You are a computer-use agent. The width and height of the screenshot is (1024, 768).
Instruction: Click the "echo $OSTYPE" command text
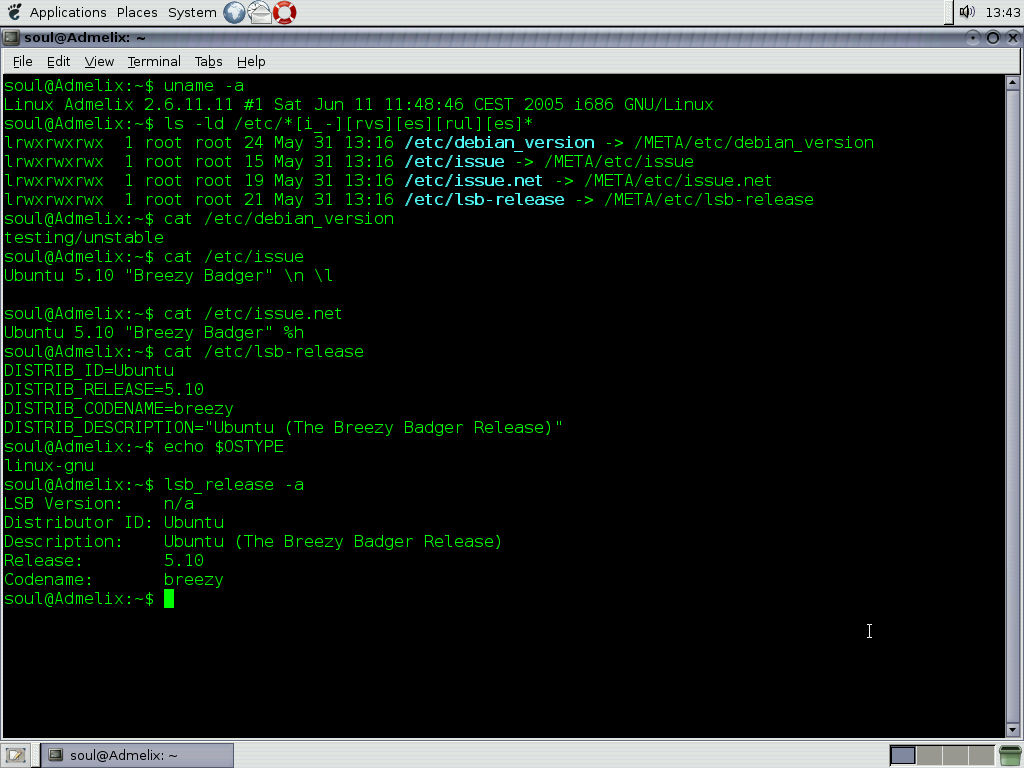click(224, 446)
